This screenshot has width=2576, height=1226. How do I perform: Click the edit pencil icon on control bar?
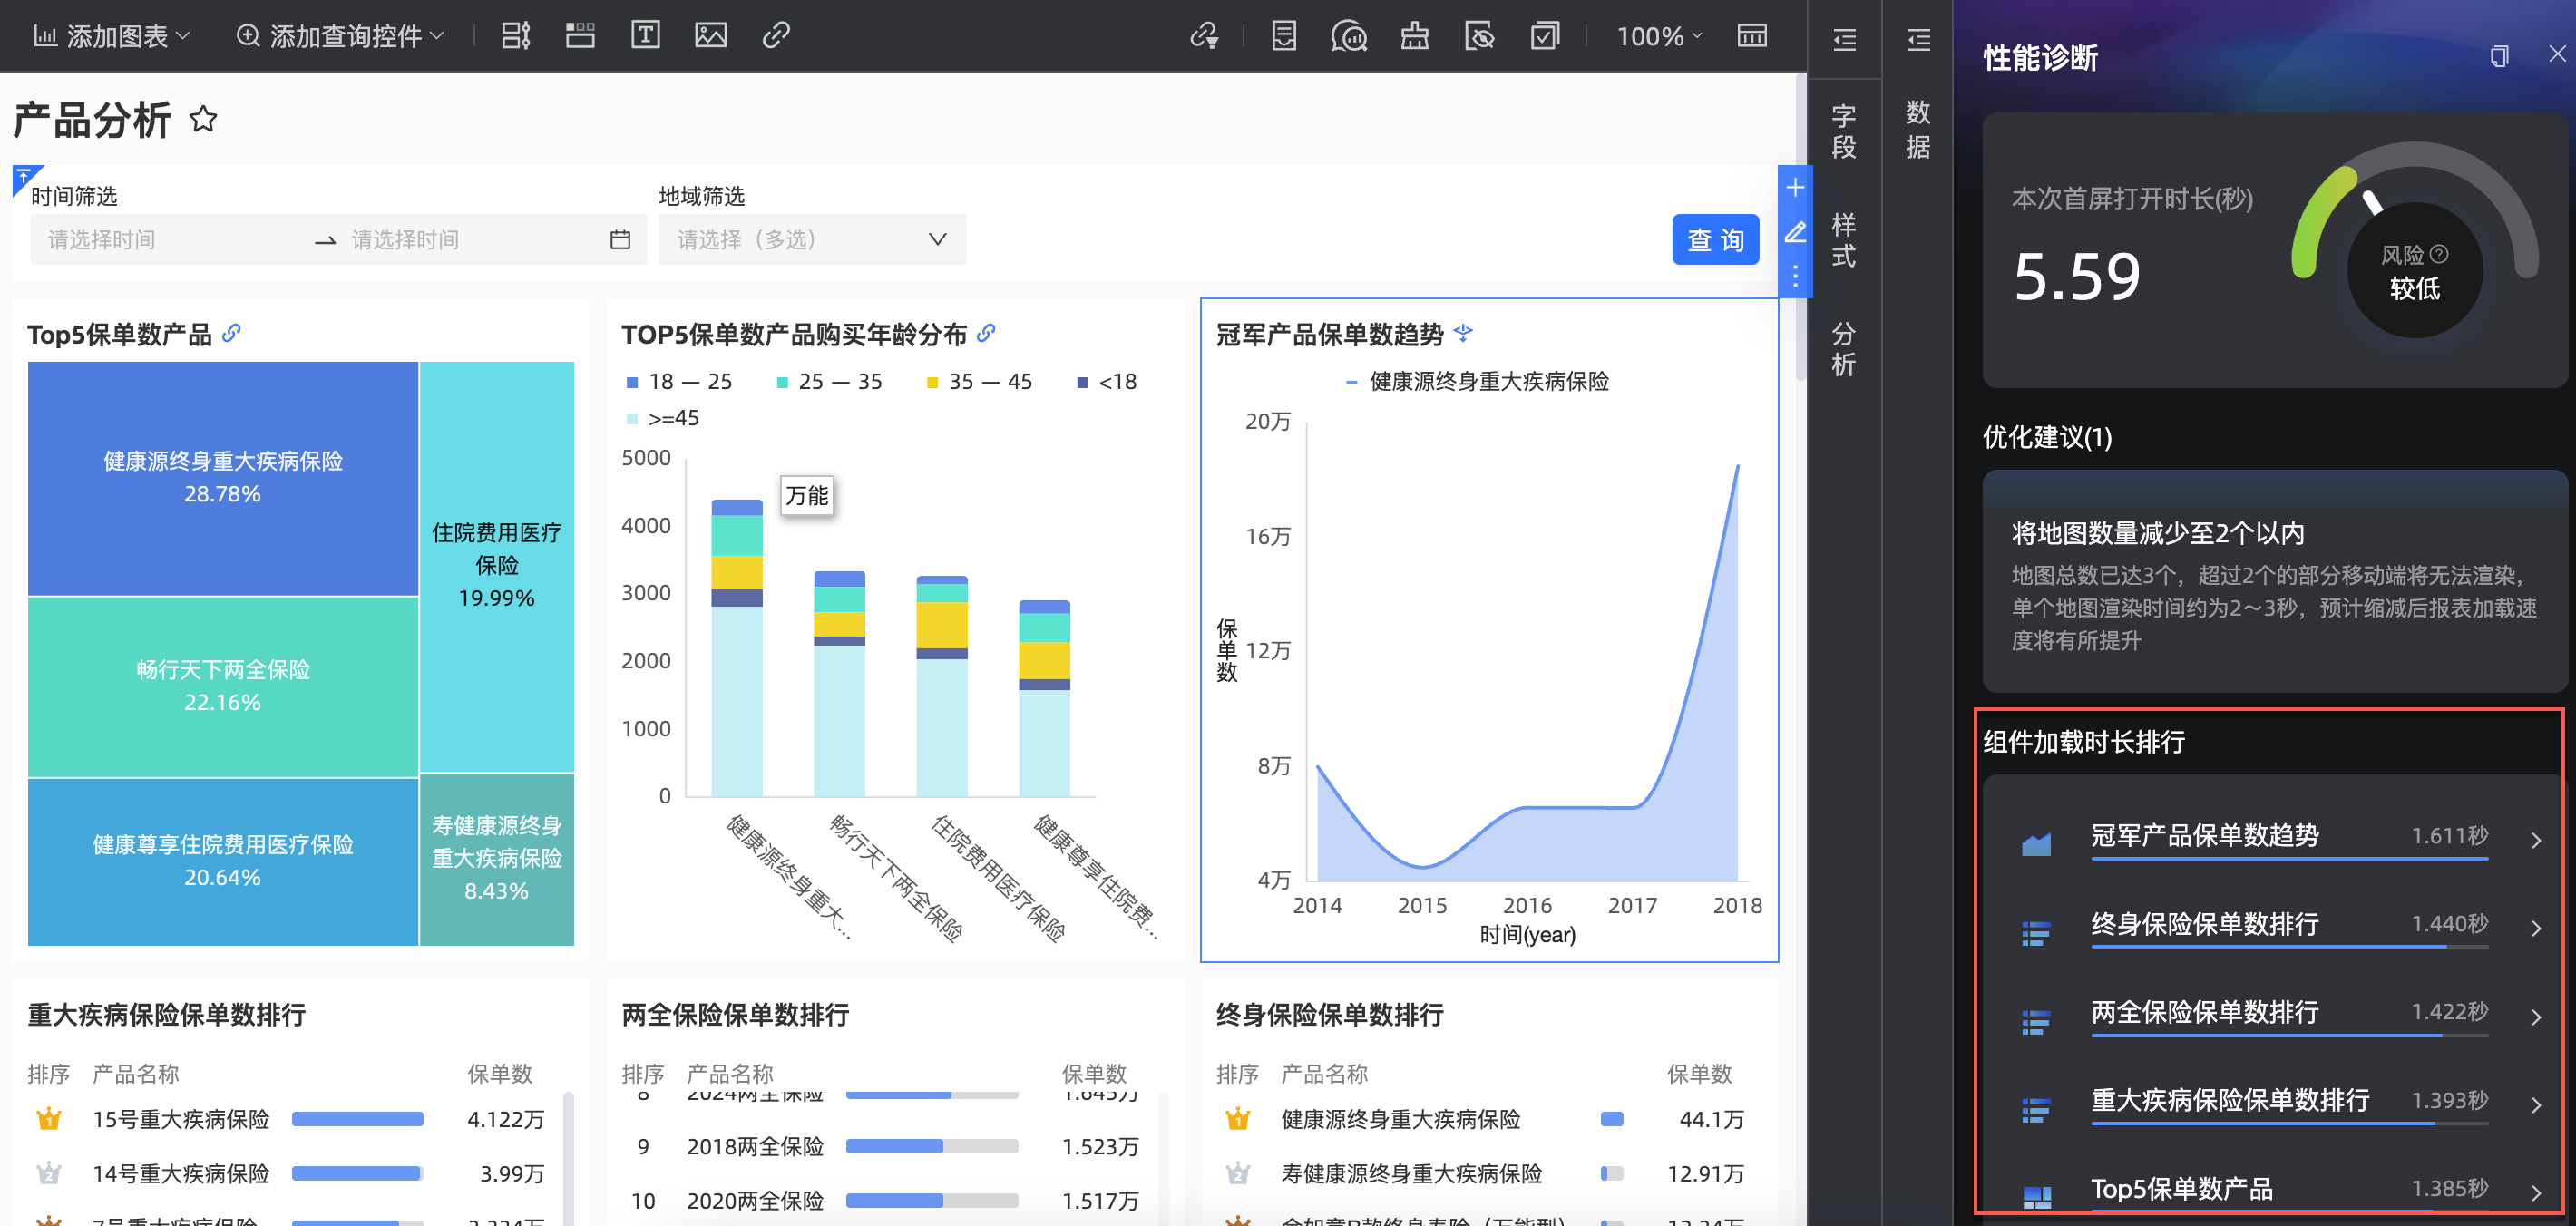point(1795,232)
